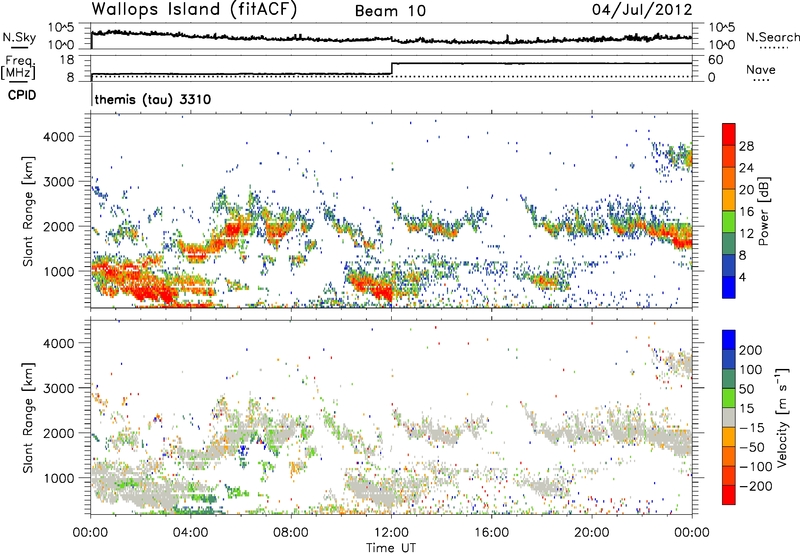Click the date "04/Jul/2012"
The image size is (800, 554).
pos(642,10)
